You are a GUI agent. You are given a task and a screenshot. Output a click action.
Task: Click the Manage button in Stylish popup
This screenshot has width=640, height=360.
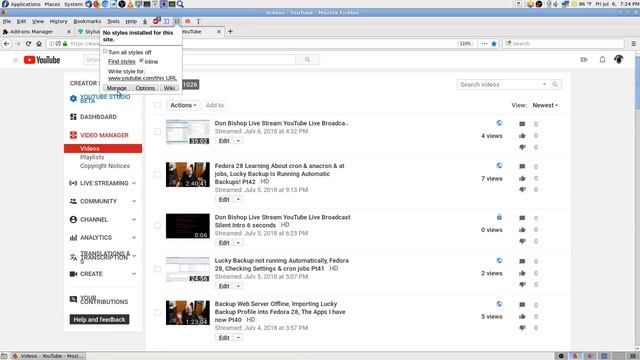[117, 88]
